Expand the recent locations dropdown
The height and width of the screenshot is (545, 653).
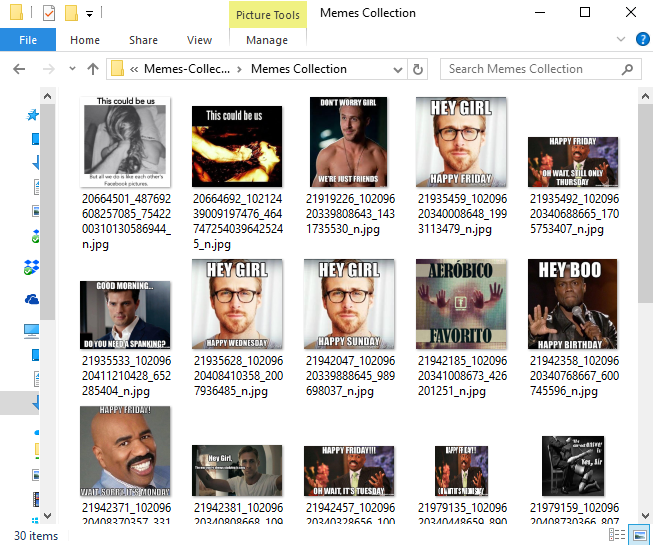[72, 69]
